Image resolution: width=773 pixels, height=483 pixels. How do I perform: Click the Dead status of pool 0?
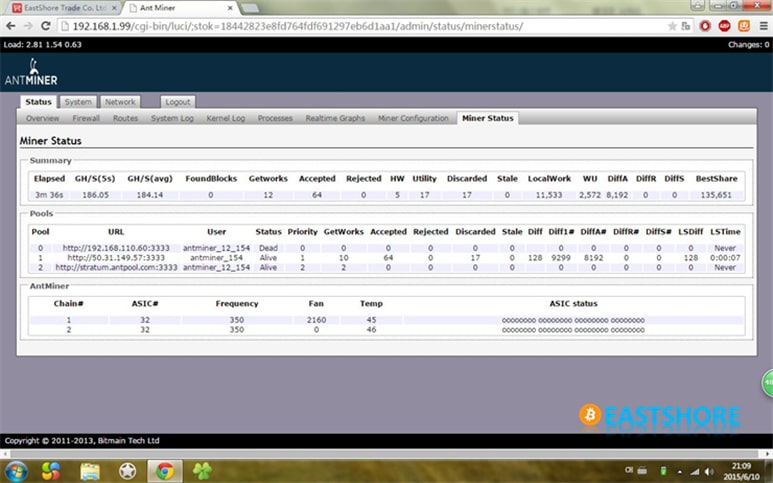tap(268, 248)
